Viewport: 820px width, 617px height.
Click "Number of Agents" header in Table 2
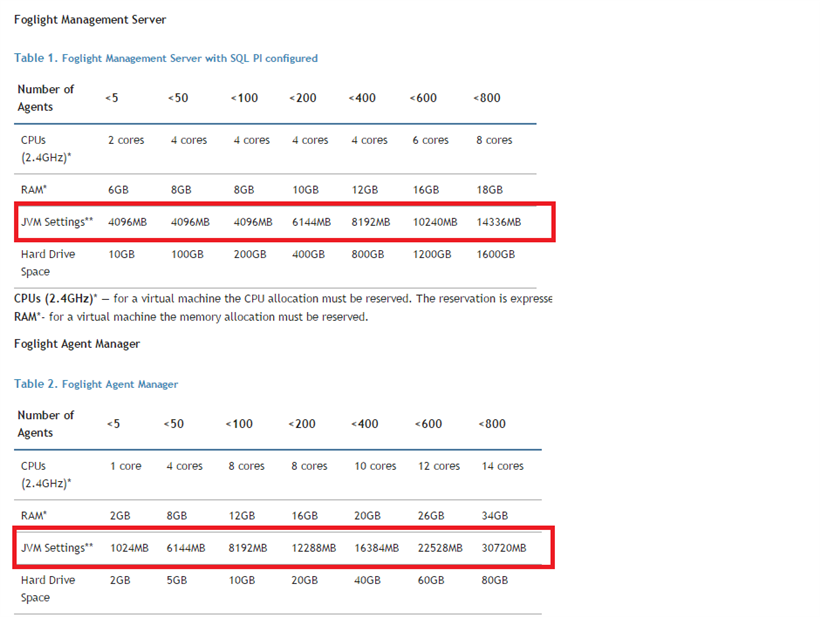(45, 424)
